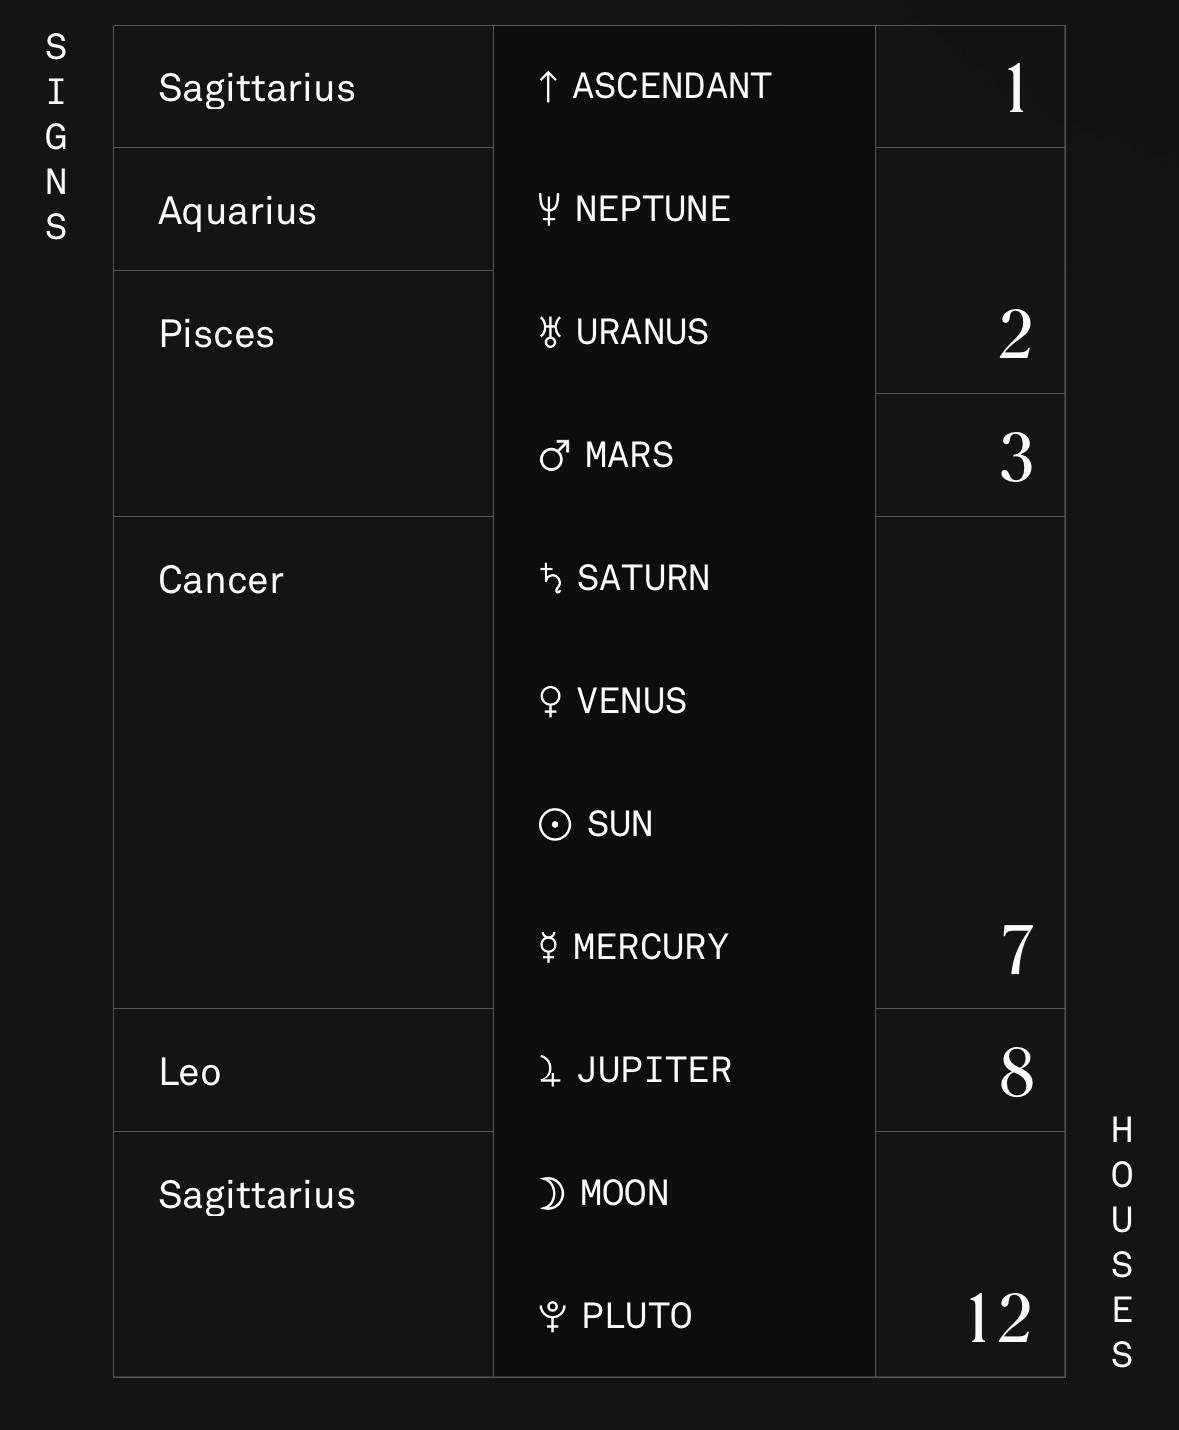This screenshot has height=1430, width=1179.
Task: Click the MERCURY planet label
Action: [x=651, y=947]
